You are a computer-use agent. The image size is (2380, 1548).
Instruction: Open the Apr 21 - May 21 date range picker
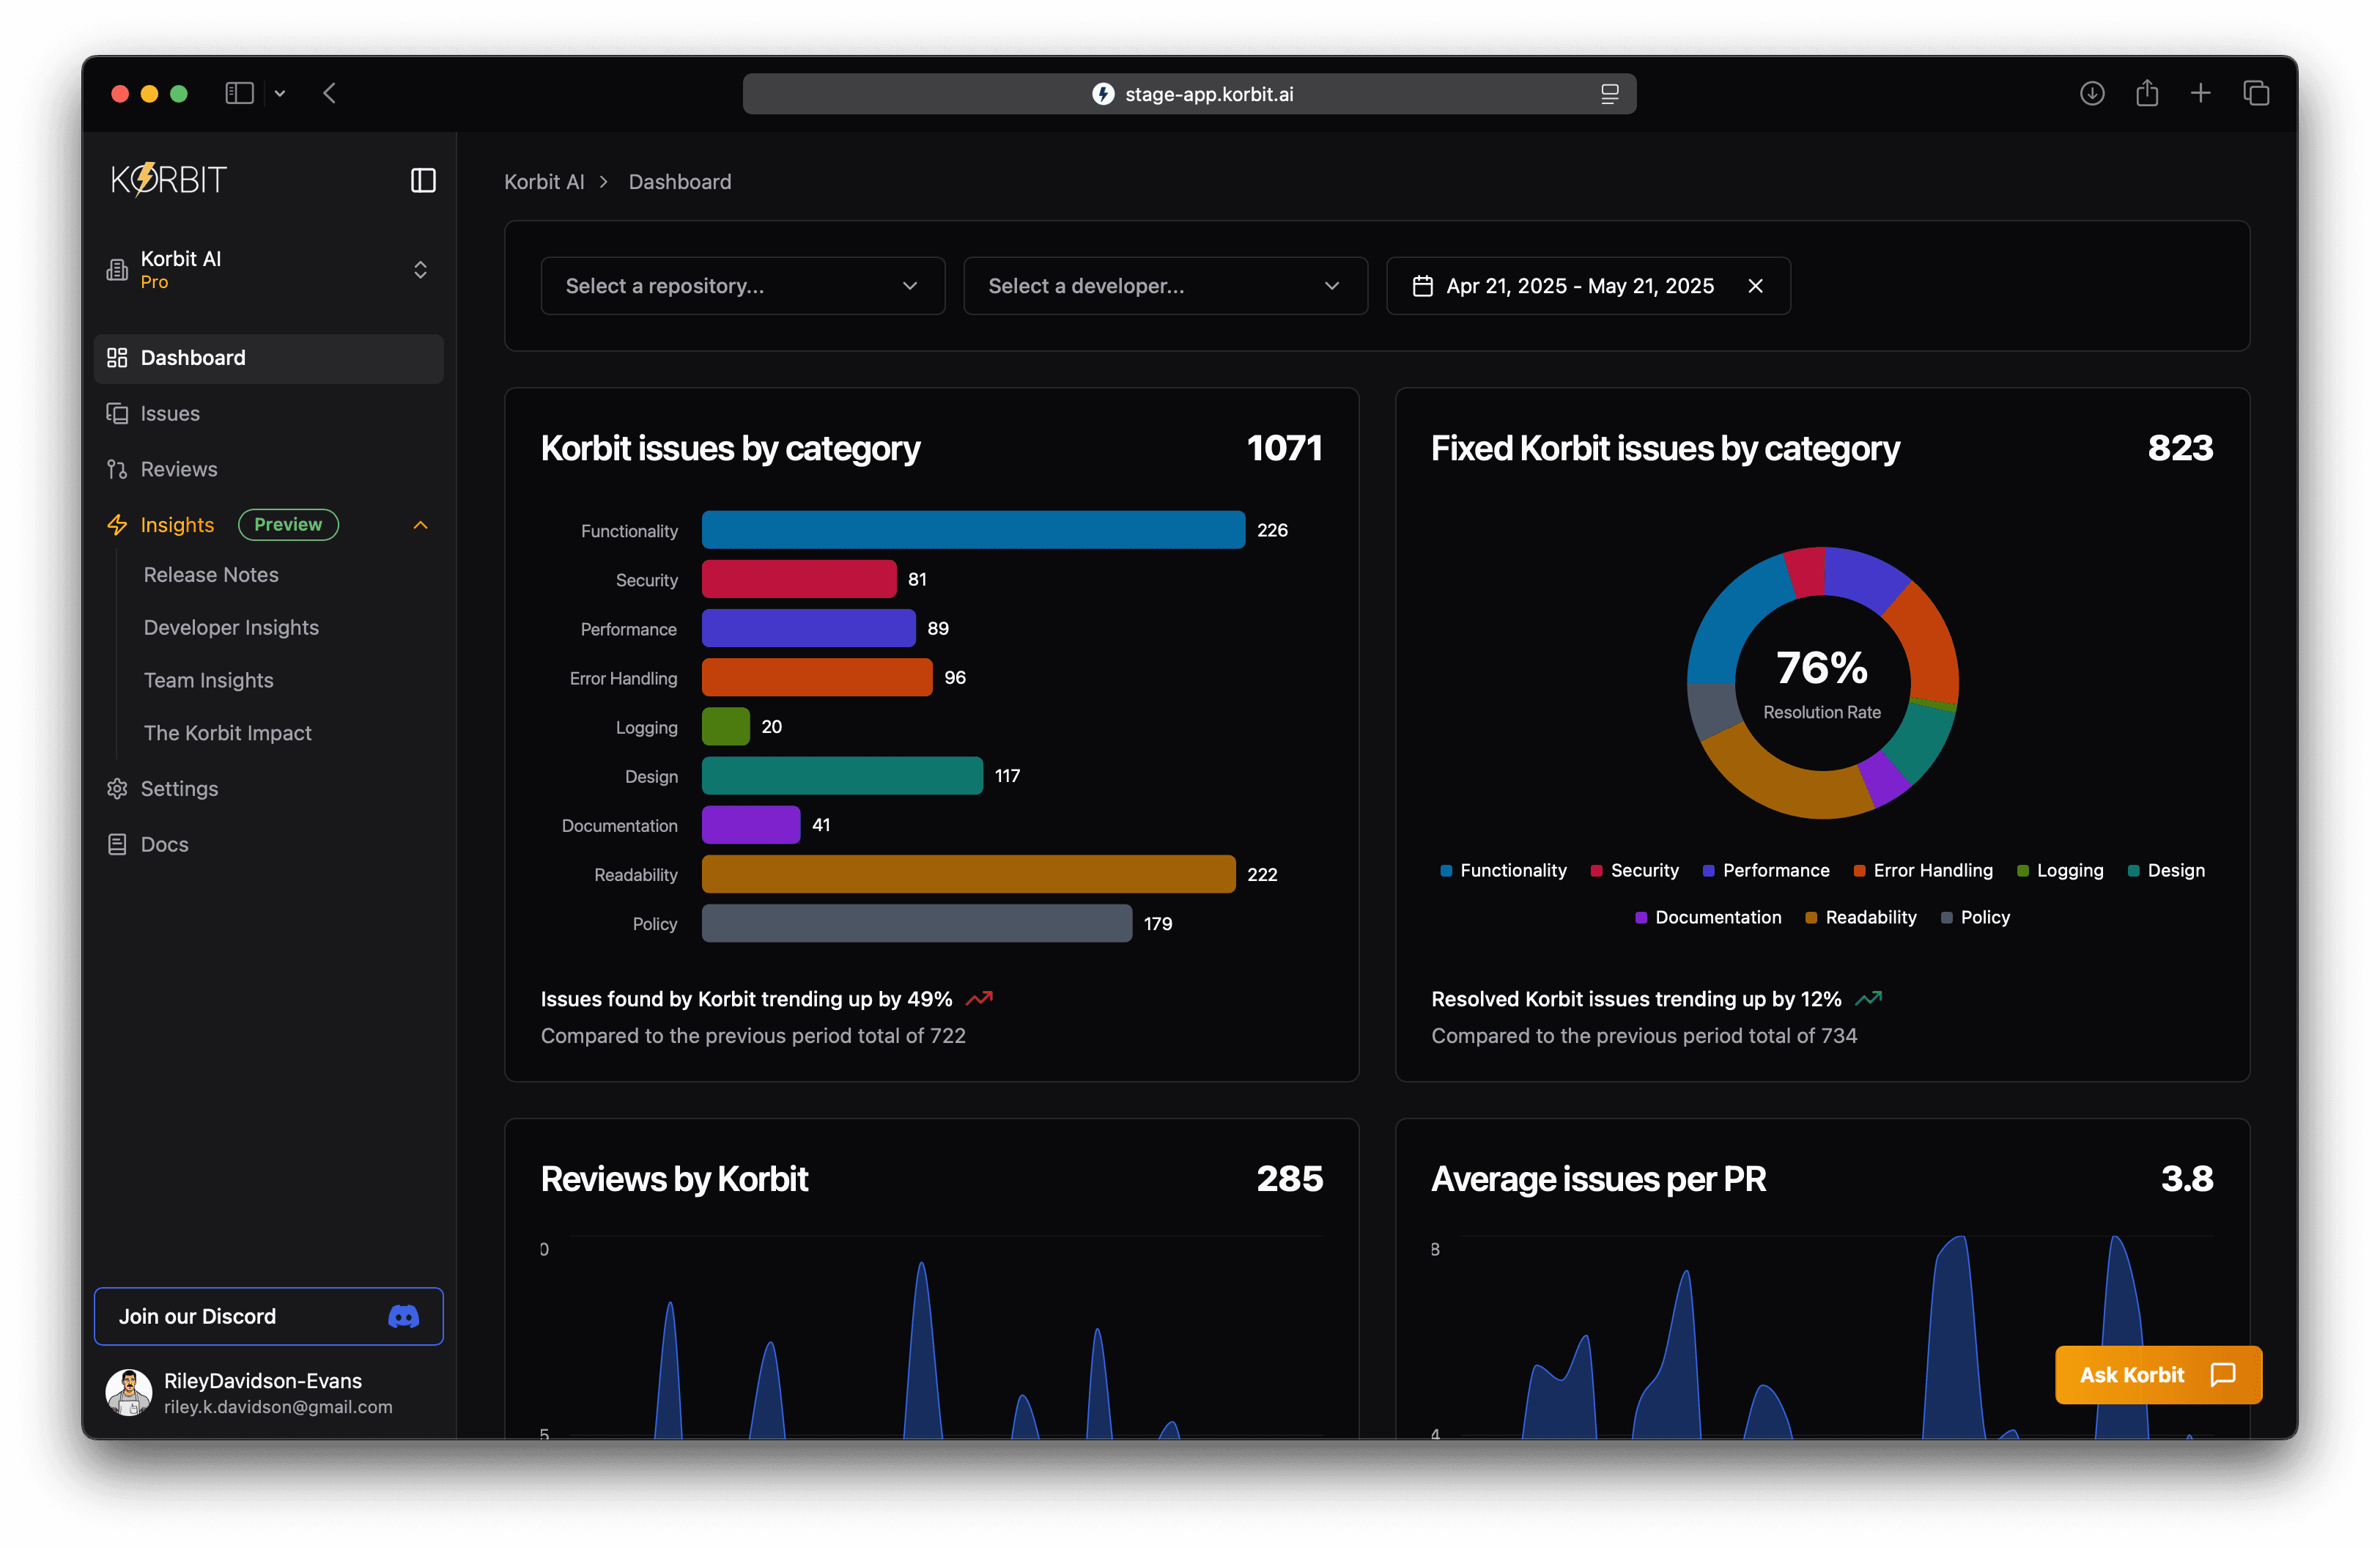click(1588, 286)
